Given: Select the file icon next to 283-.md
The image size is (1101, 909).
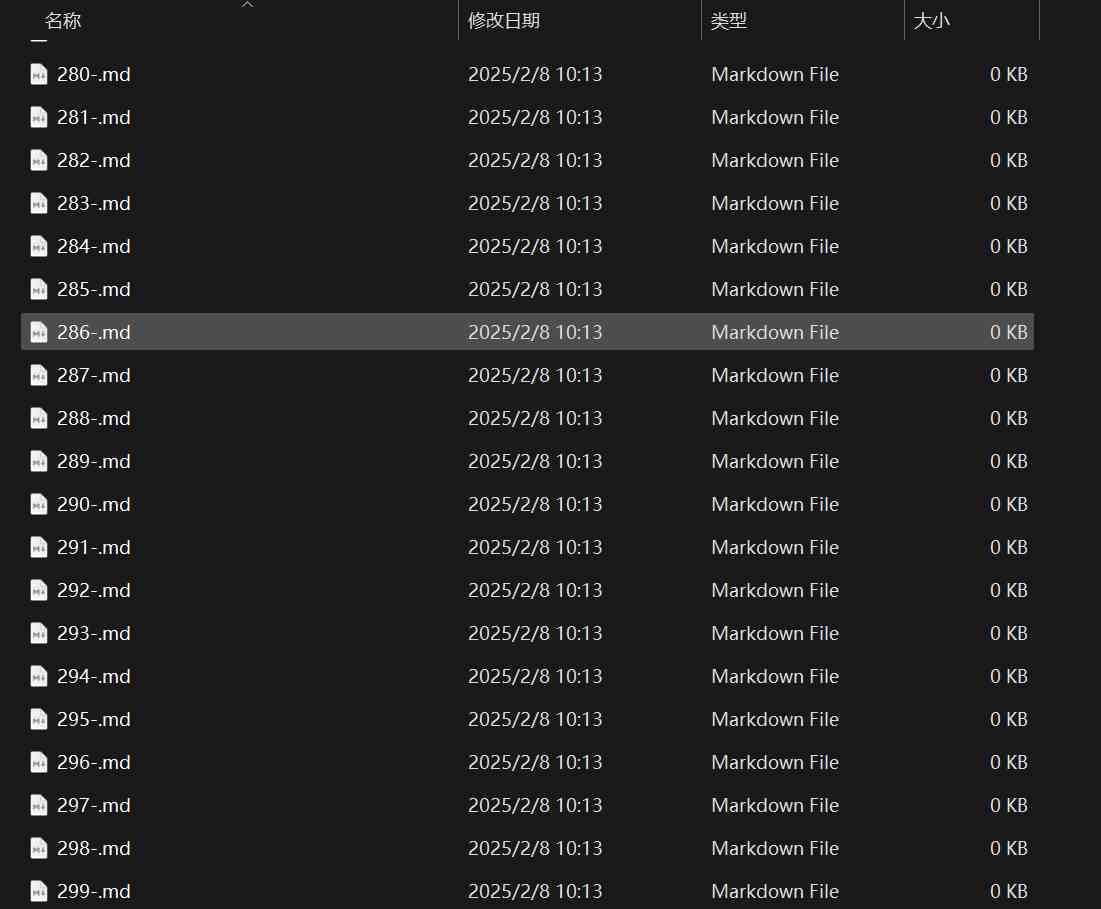Looking at the screenshot, I should click(x=39, y=204).
